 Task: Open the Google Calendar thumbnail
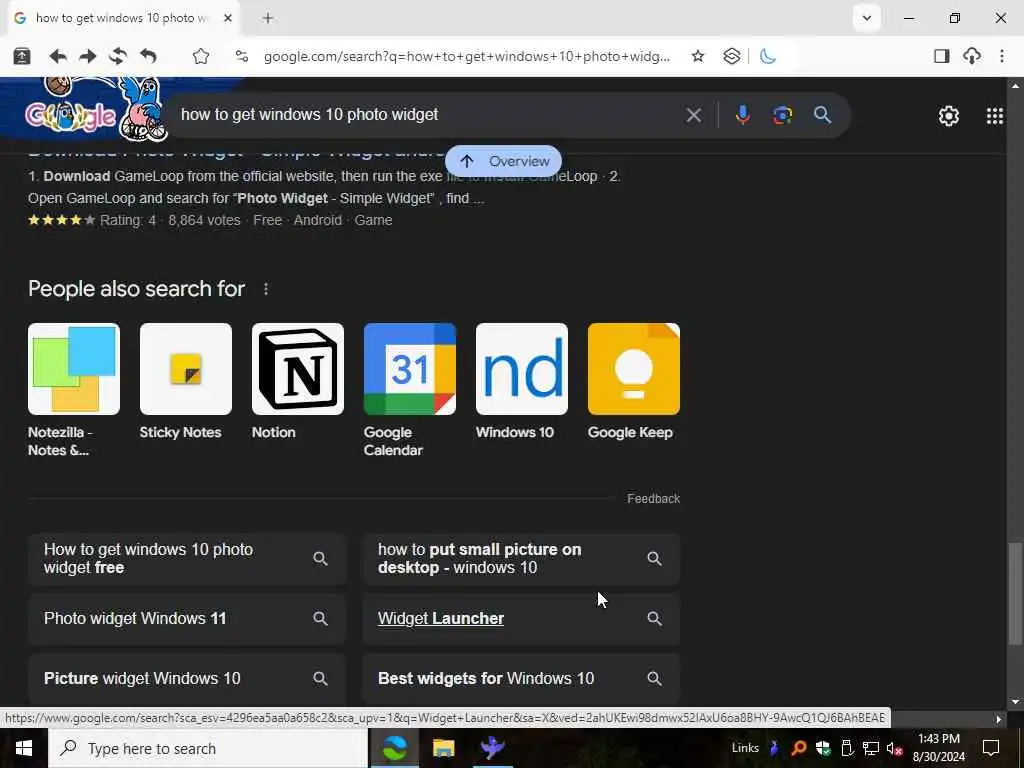[409, 369]
